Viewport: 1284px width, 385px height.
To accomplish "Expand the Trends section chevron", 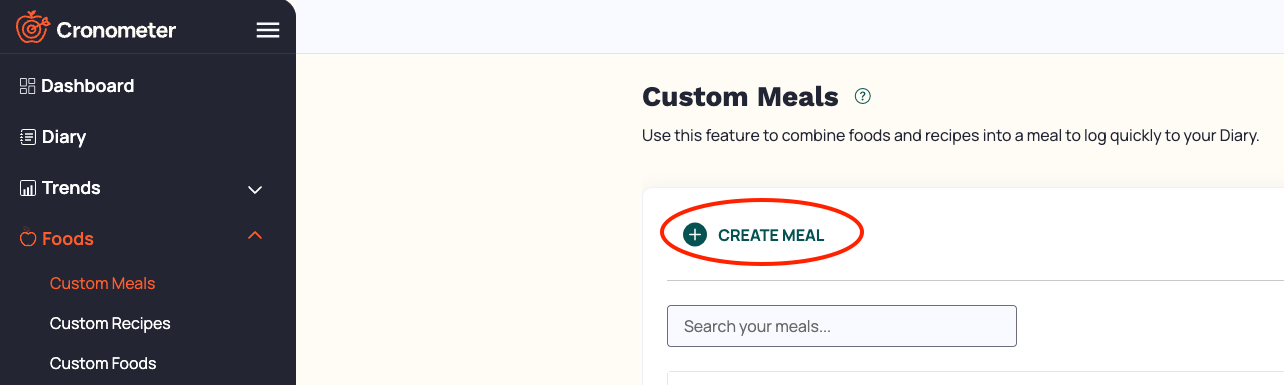I will point(255,189).
